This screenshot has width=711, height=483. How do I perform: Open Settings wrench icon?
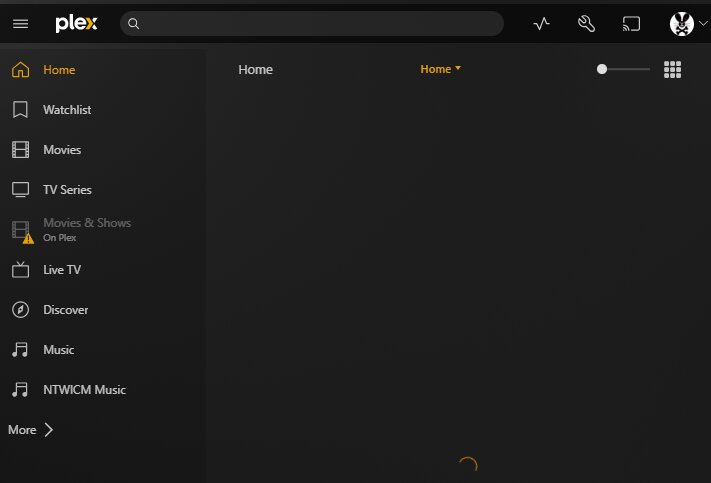(586, 24)
